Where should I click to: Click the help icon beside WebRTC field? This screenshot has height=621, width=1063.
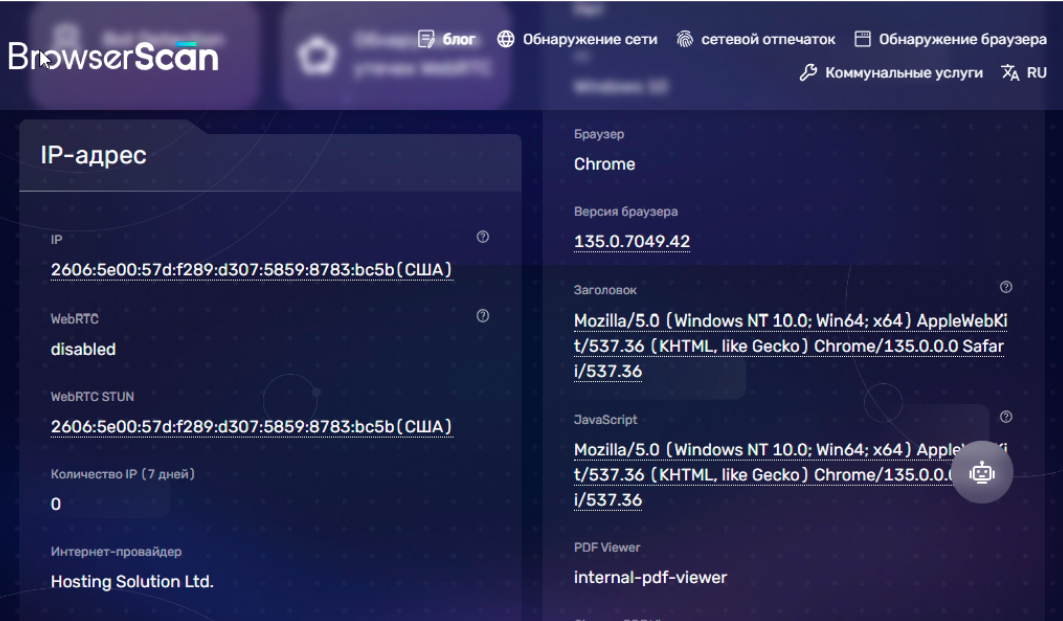pyautogui.click(x=483, y=316)
